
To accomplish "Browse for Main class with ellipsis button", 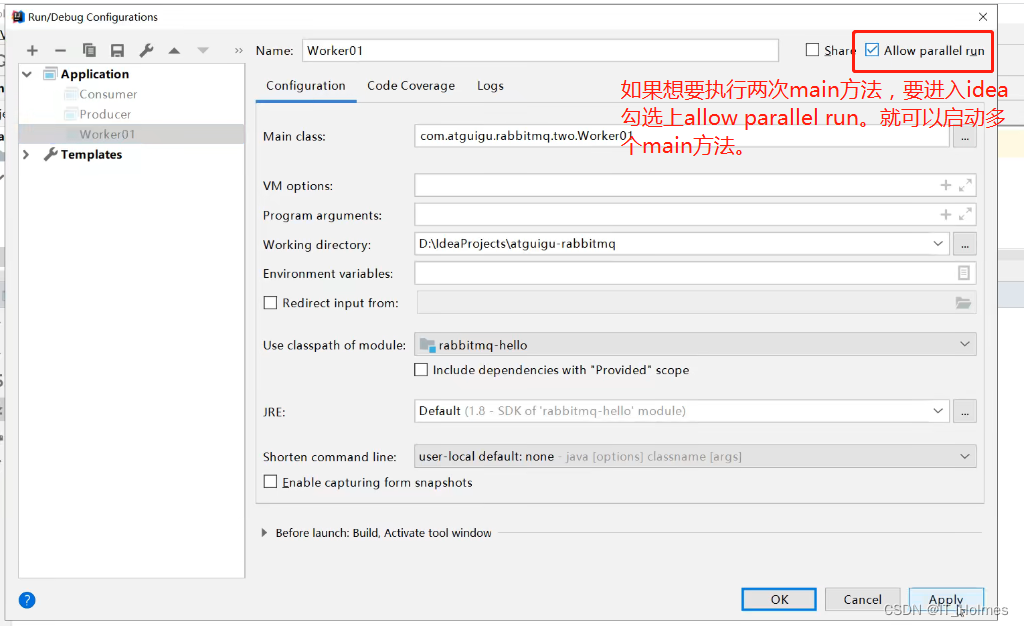I will (x=965, y=136).
